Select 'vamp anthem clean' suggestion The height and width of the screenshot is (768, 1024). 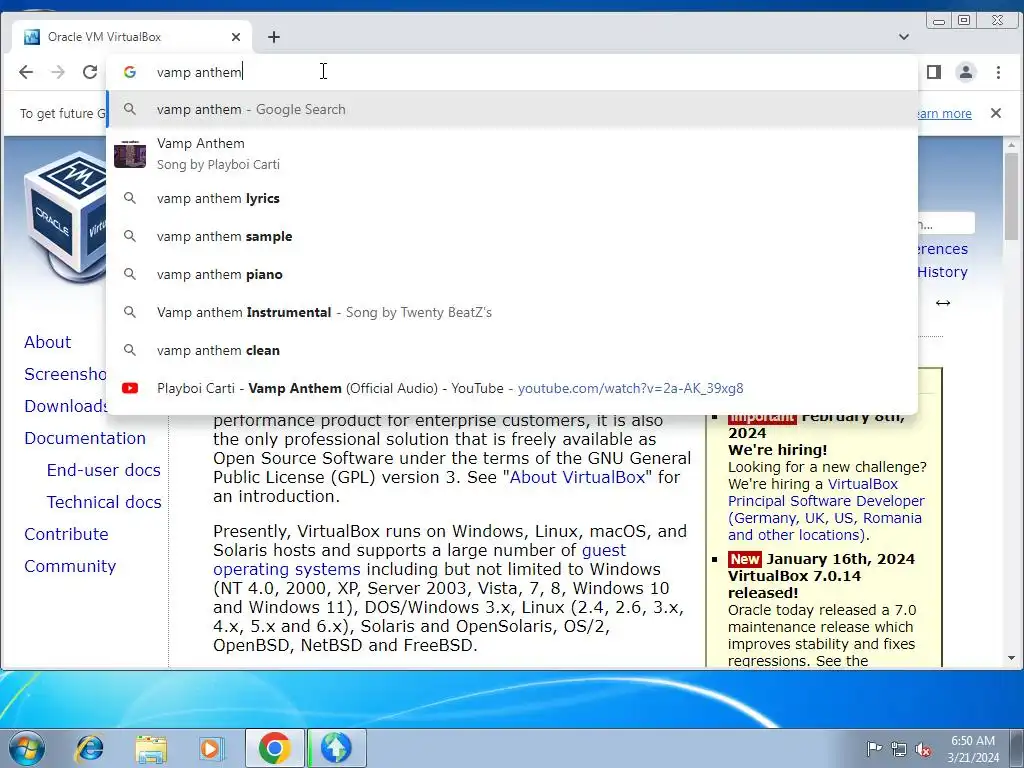click(x=512, y=350)
